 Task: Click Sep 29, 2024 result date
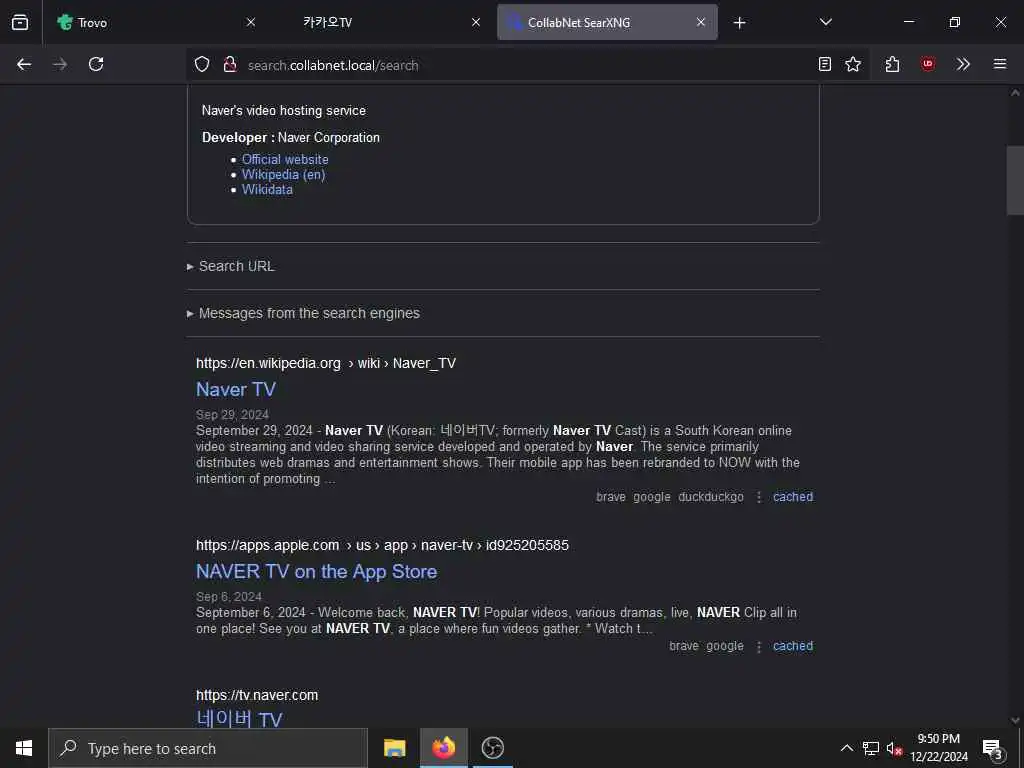coord(232,415)
